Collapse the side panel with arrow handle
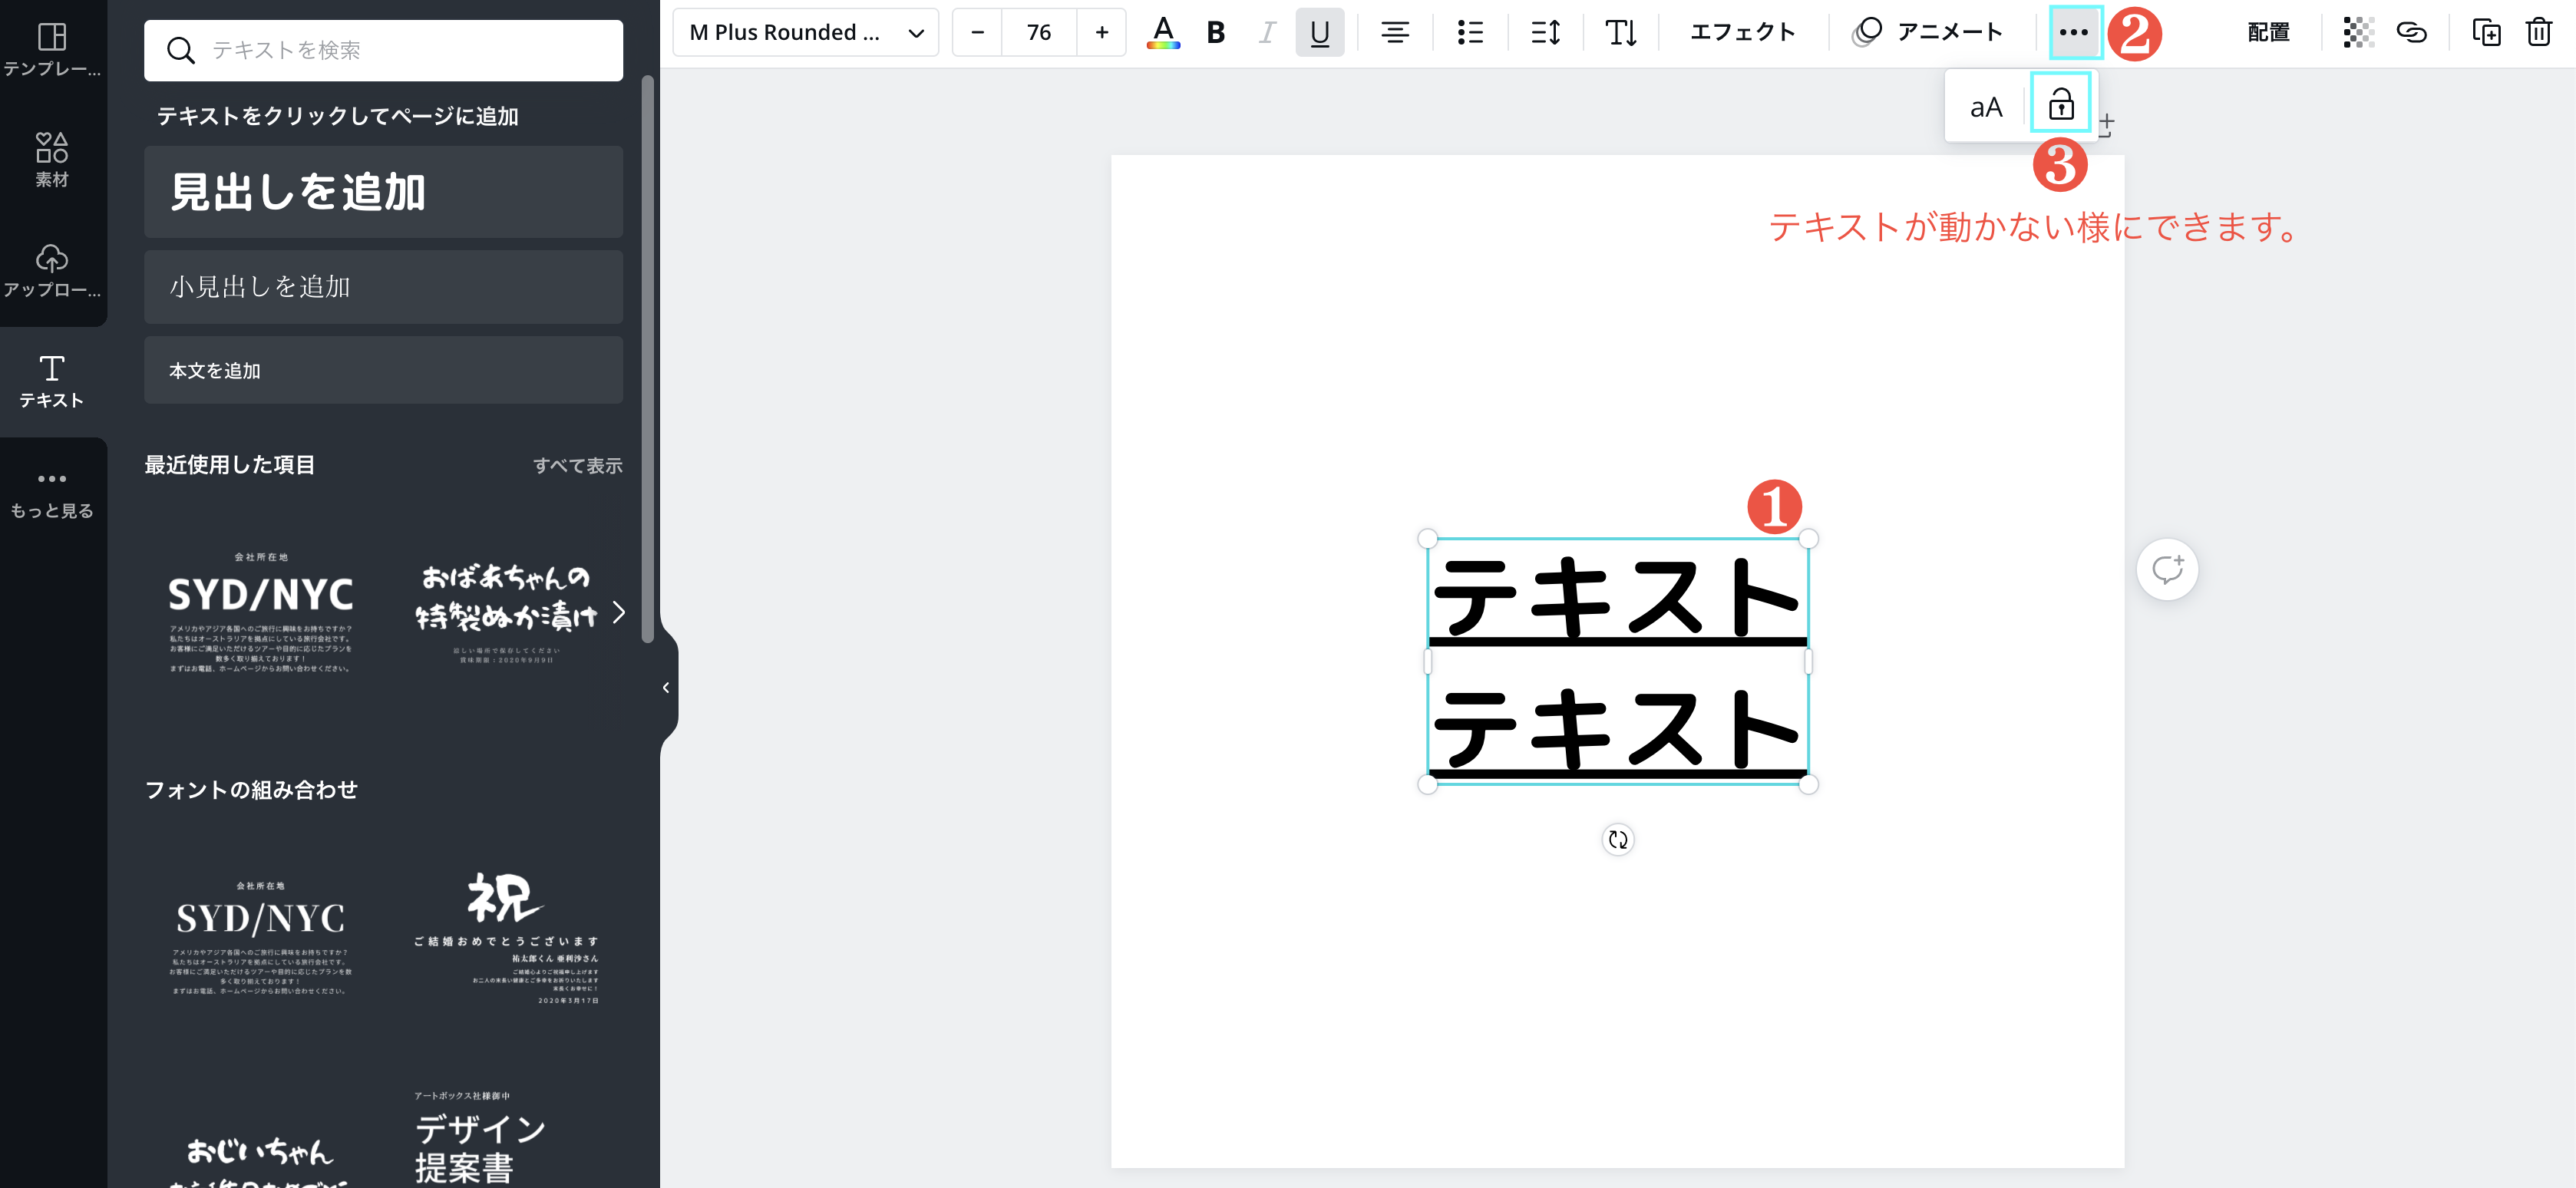Screen dimensions: 2576x1188 click(666, 687)
